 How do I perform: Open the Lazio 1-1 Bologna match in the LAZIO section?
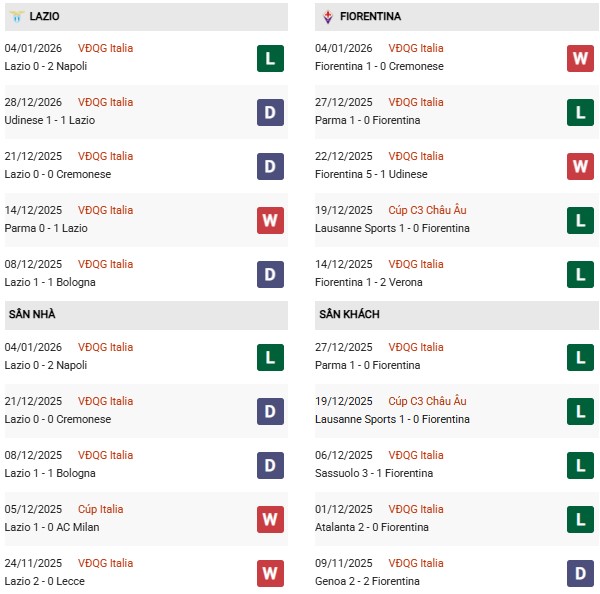(50, 282)
